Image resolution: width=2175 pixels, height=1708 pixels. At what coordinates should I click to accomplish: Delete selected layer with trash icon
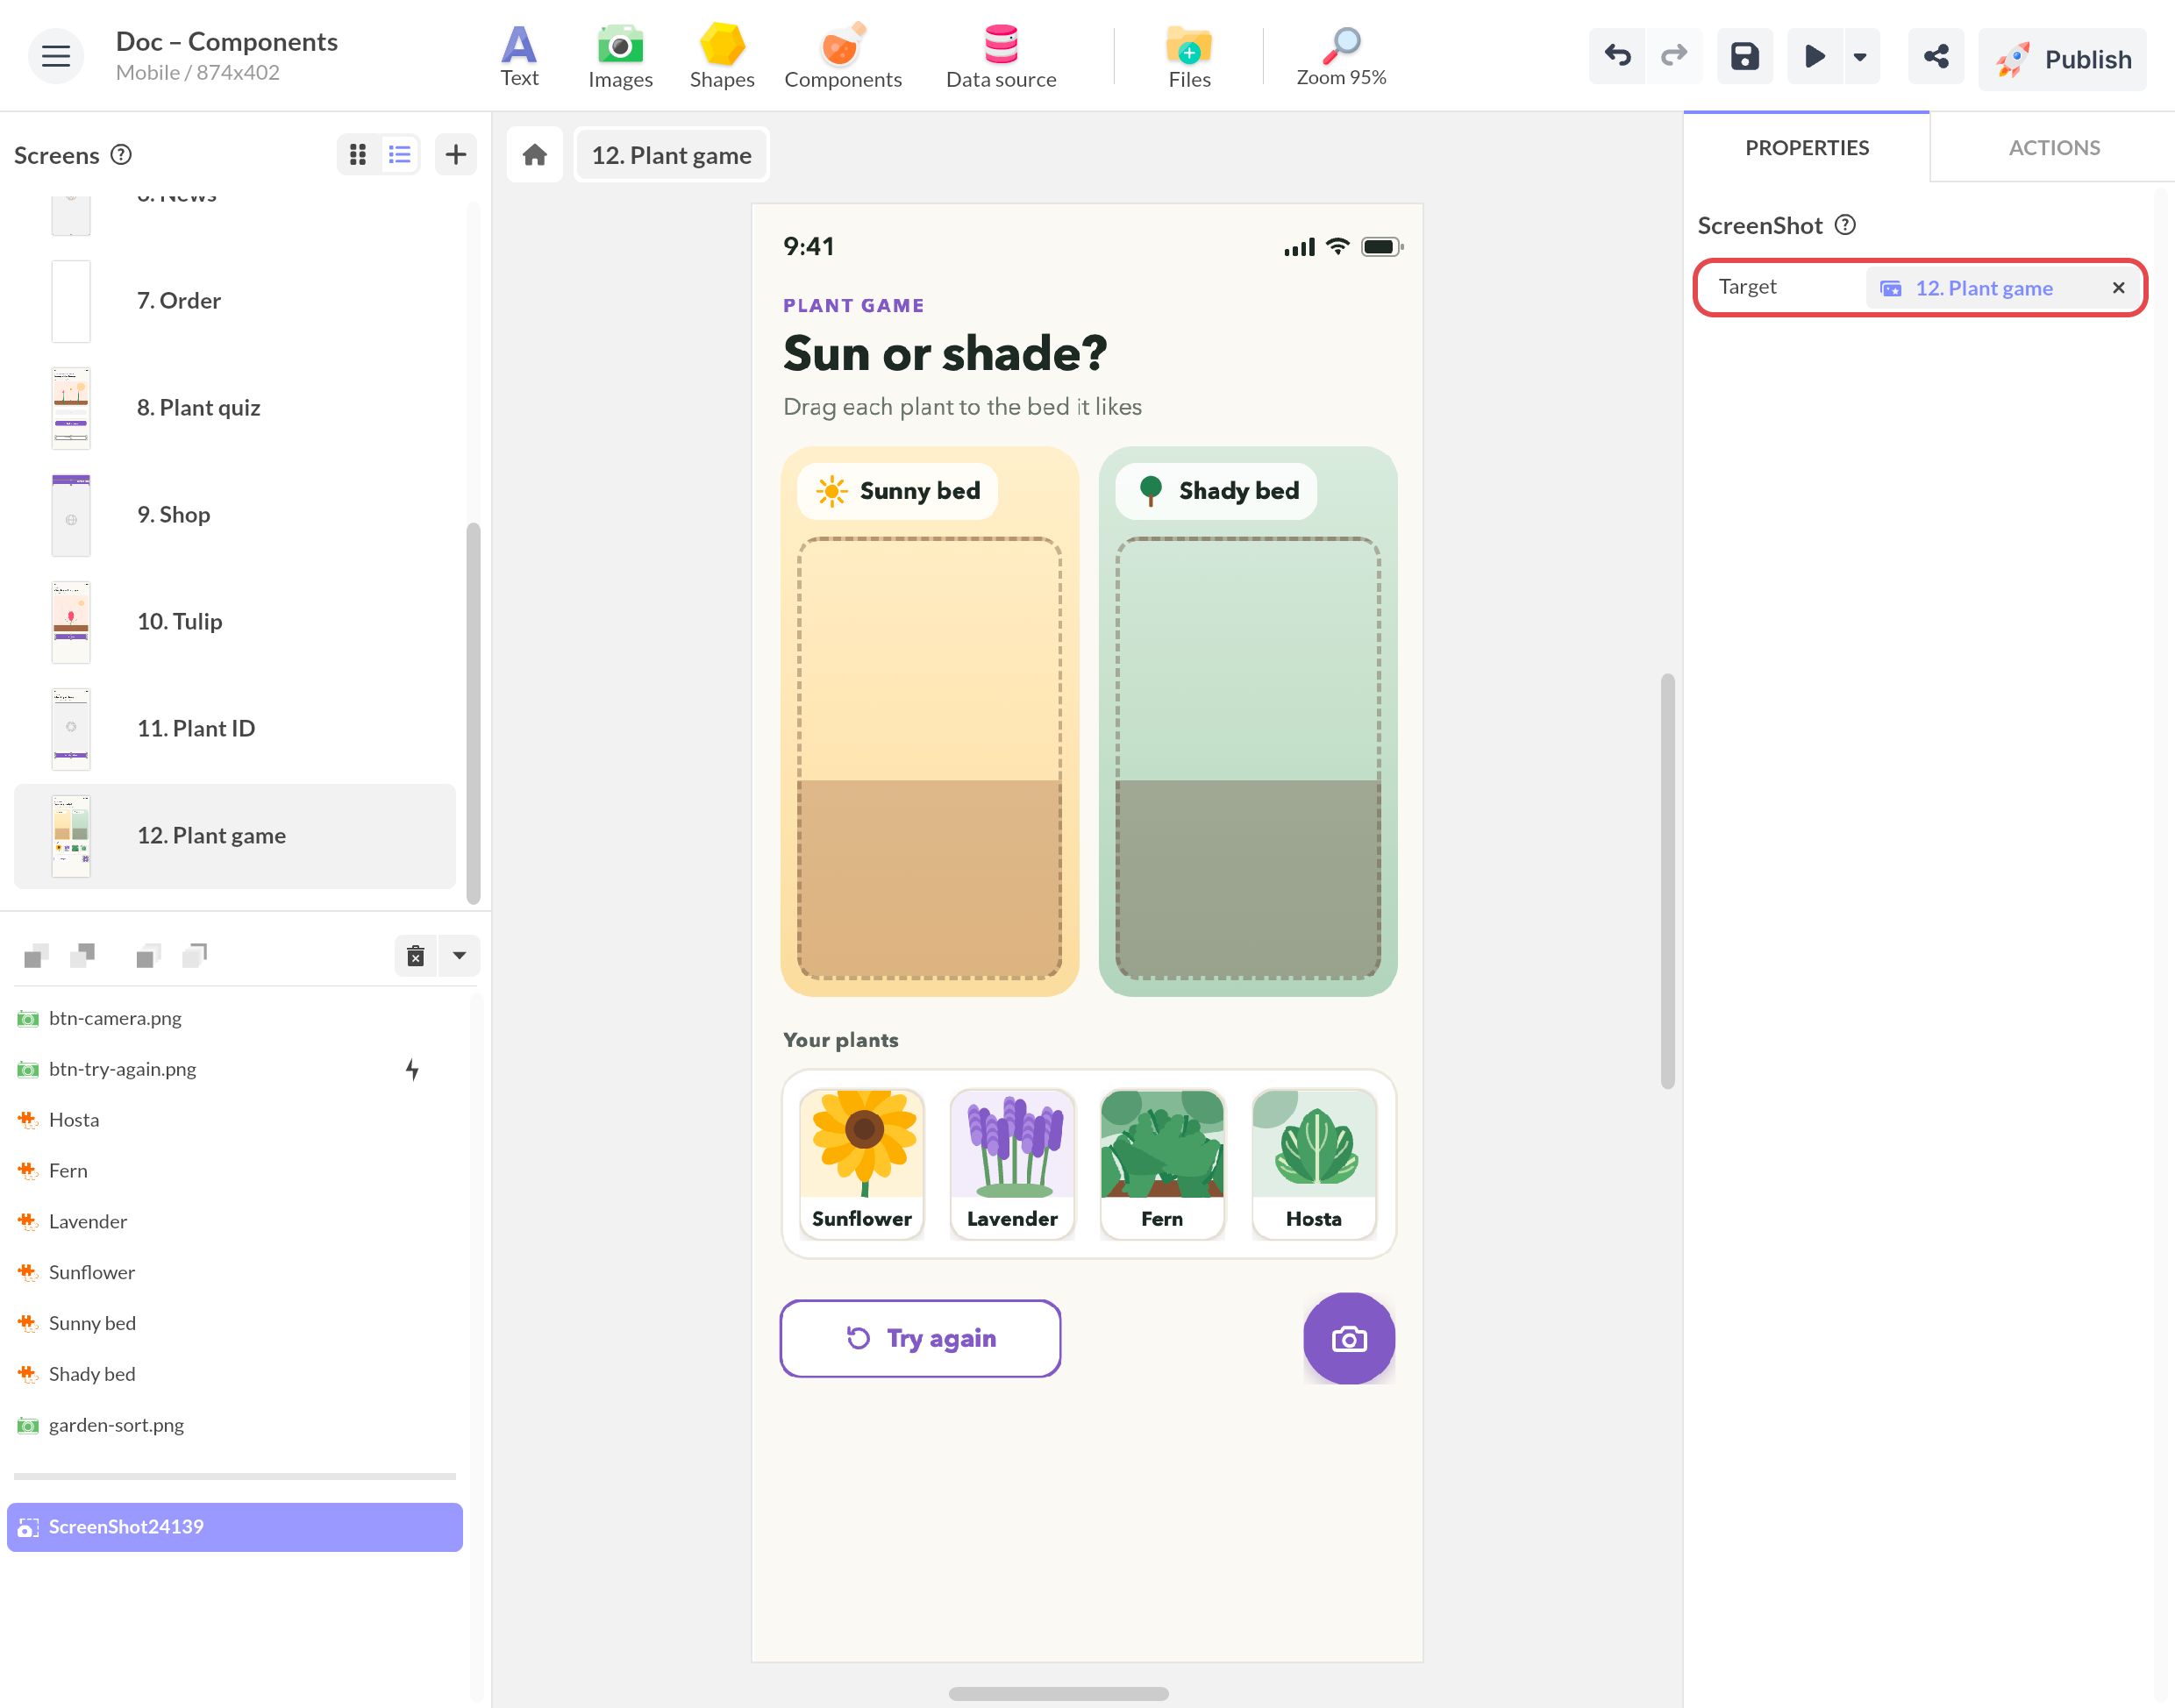(416, 956)
